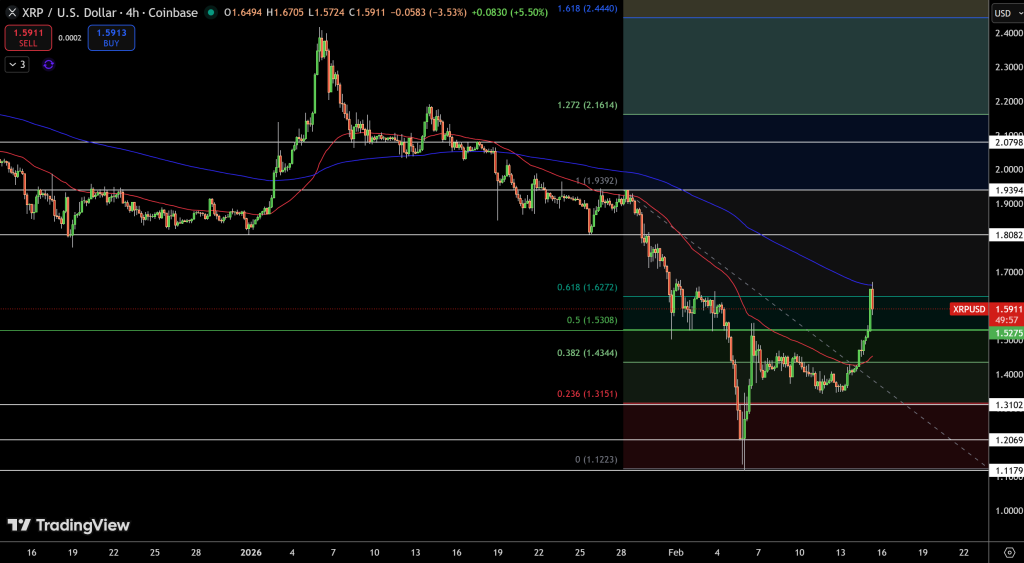The height and width of the screenshot is (563, 1024).
Task: Select the 1.8082 price axis label
Action: 1007,234
